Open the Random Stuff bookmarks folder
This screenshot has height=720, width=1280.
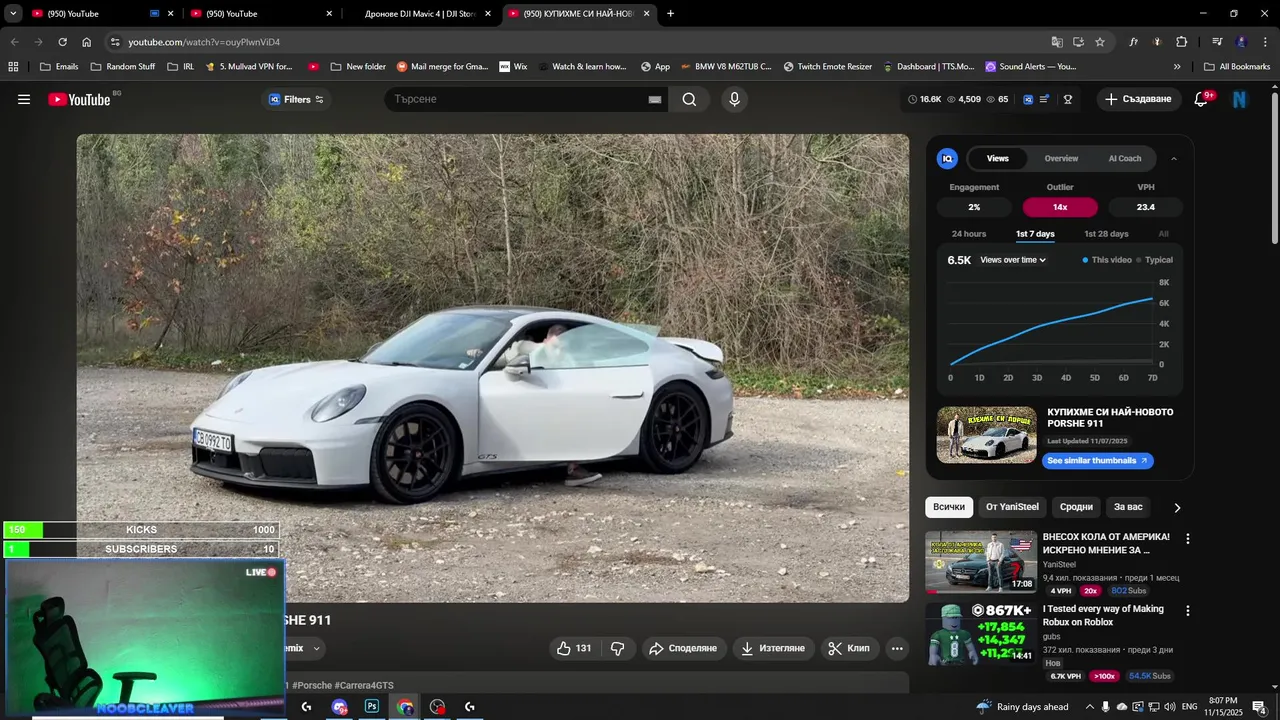click(123, 67)
